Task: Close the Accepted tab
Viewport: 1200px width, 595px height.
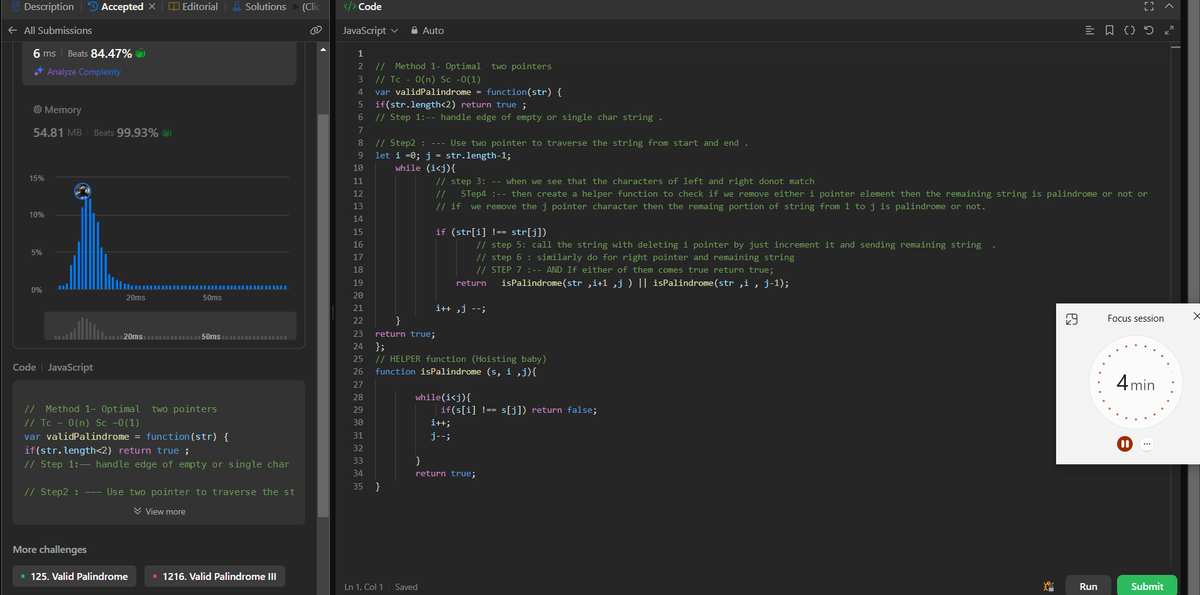Action: click(152, 7)
